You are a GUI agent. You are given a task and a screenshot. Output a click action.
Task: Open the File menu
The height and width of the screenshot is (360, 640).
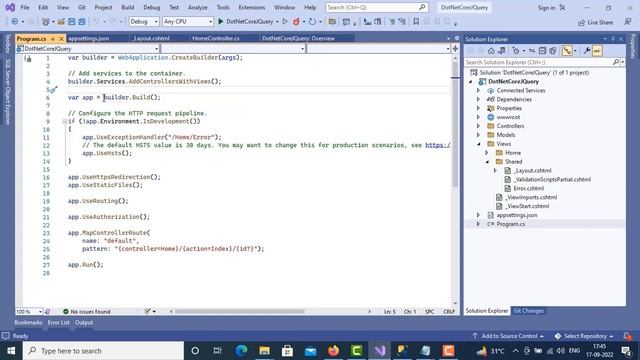point(24,7)
